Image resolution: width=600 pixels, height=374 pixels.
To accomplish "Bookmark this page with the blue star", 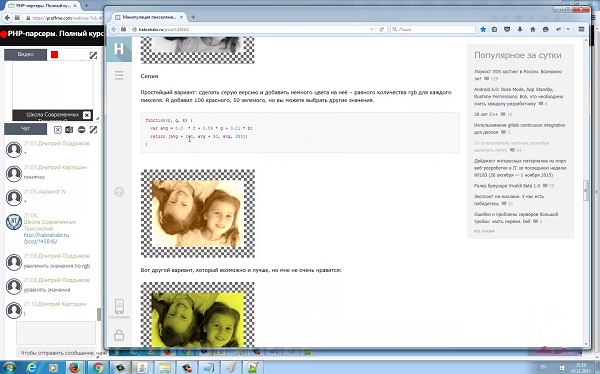I will point(483,29).
